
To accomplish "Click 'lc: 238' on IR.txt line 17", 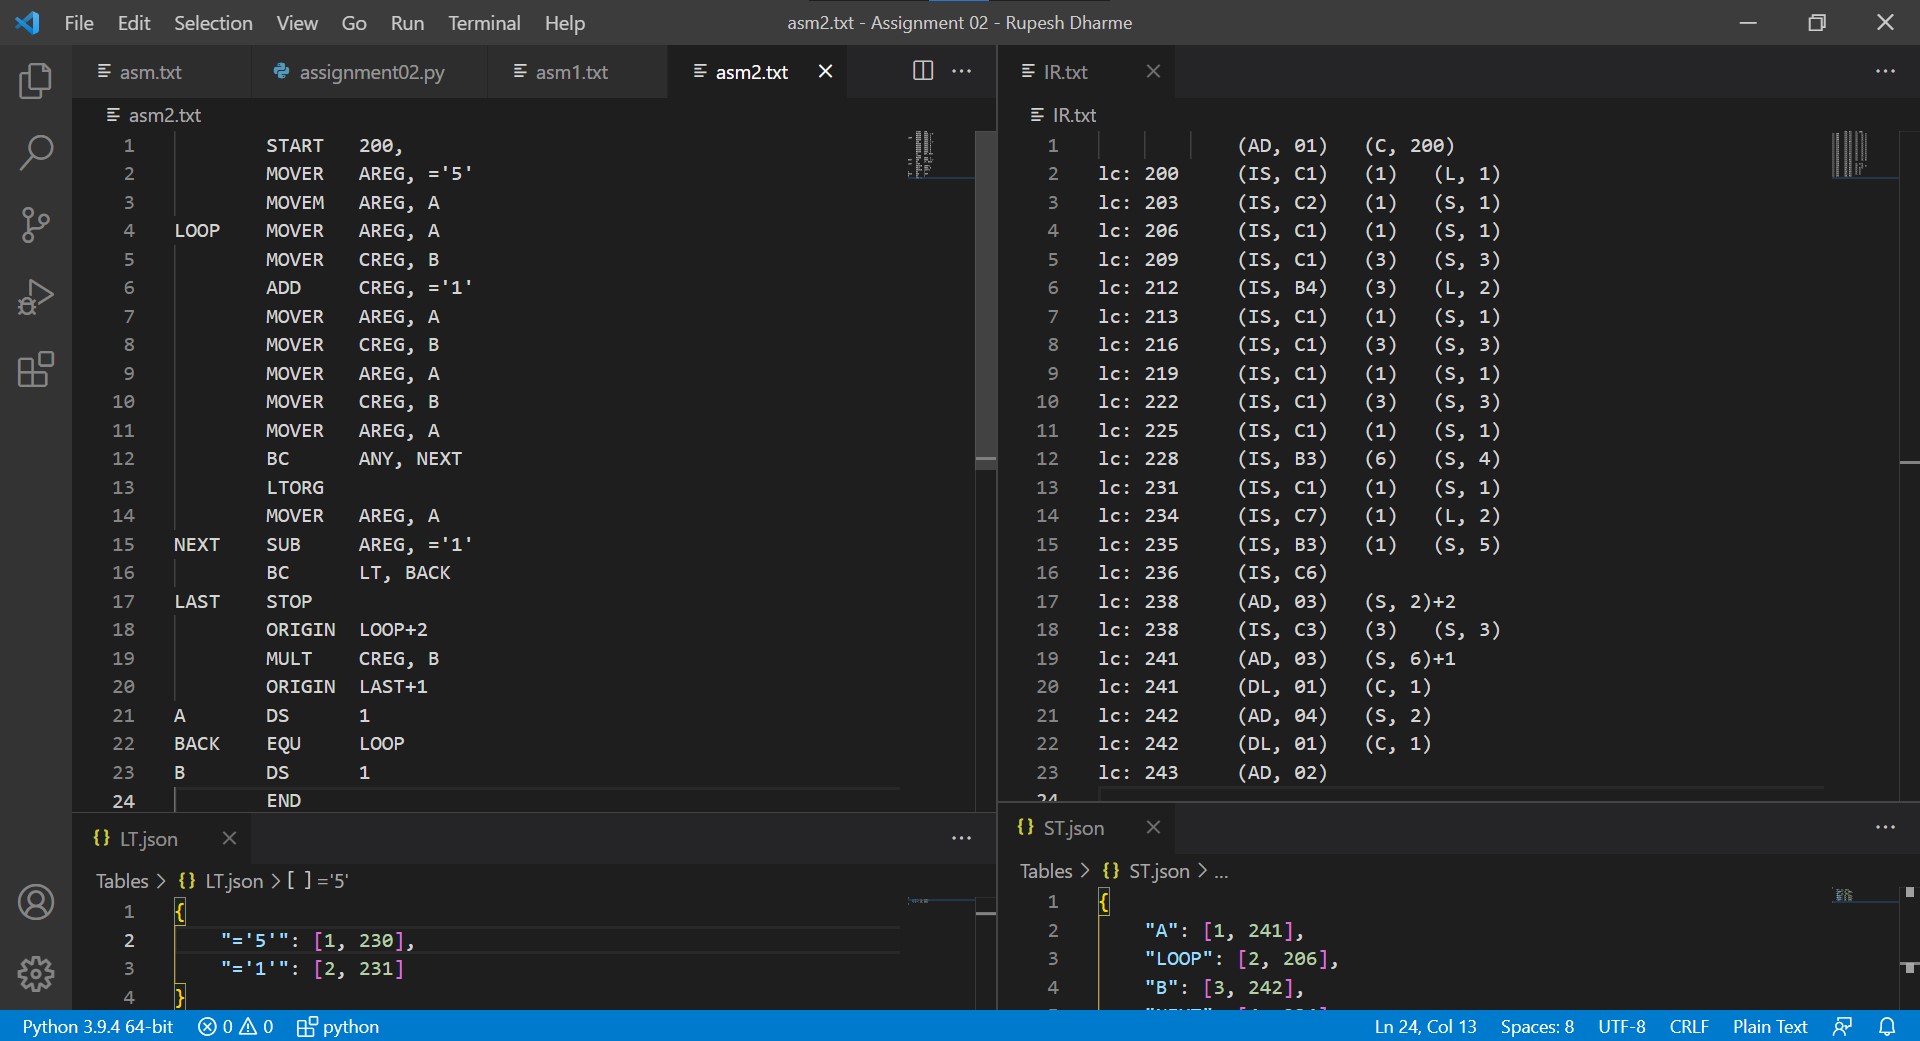I will click(x=1138, y=602).
